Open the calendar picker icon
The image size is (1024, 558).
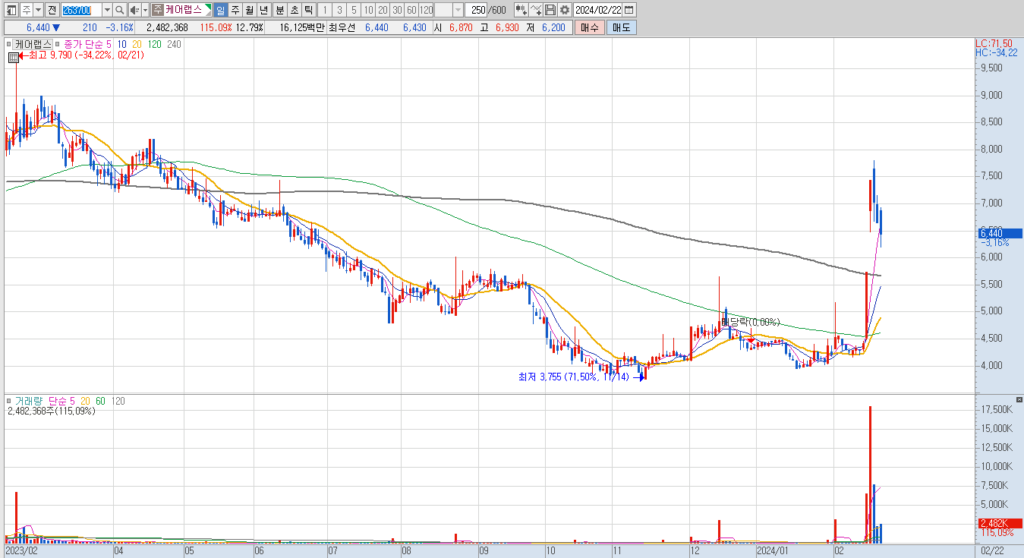point(629,10)
